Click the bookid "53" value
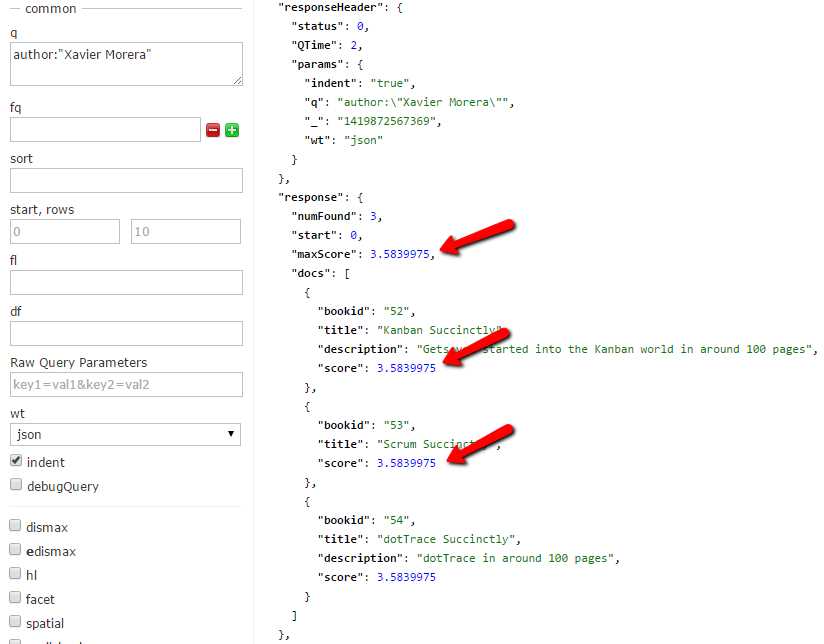The width and height of the screenshot is (824, 644). pyautogui.click(x=396, y=425)
